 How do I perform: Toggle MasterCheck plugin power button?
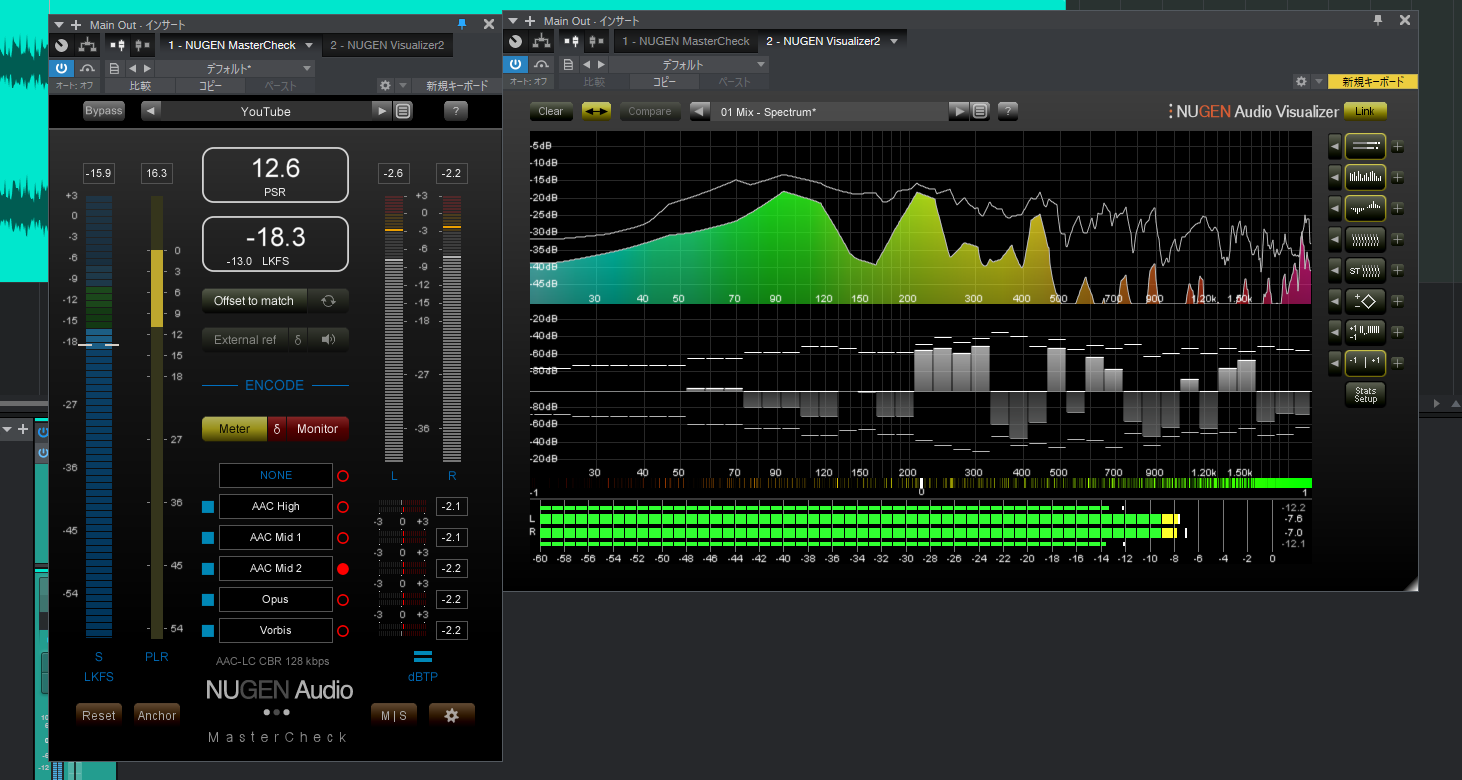click(62, 68)
